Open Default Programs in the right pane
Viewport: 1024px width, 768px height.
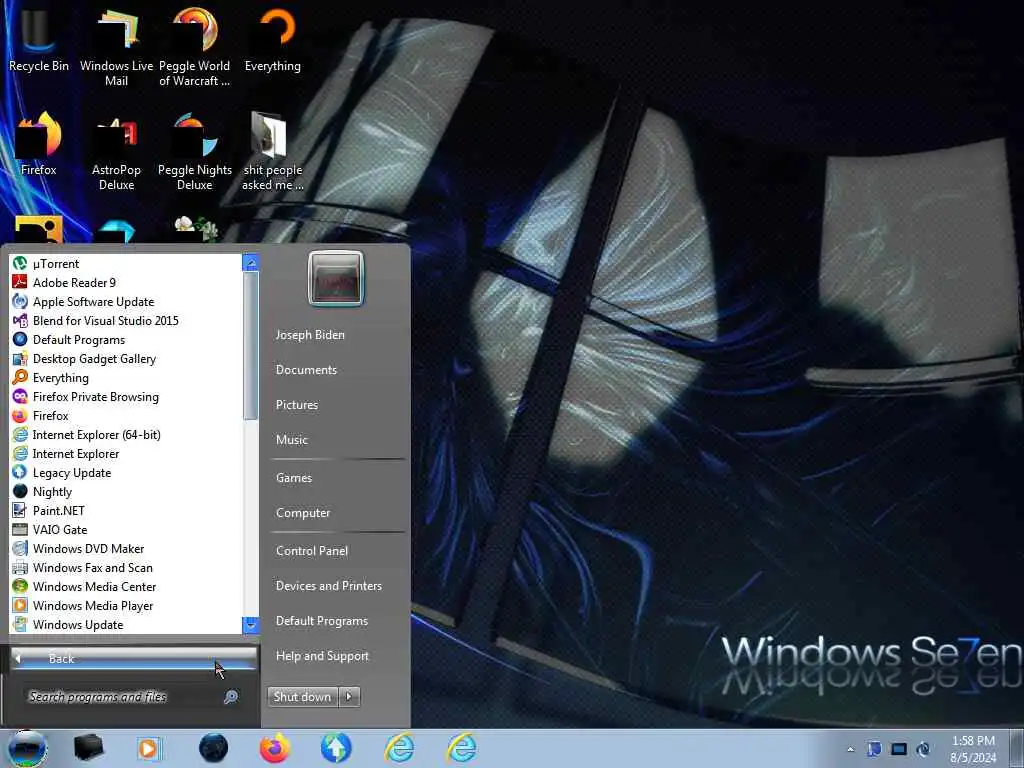click(322, 621)
